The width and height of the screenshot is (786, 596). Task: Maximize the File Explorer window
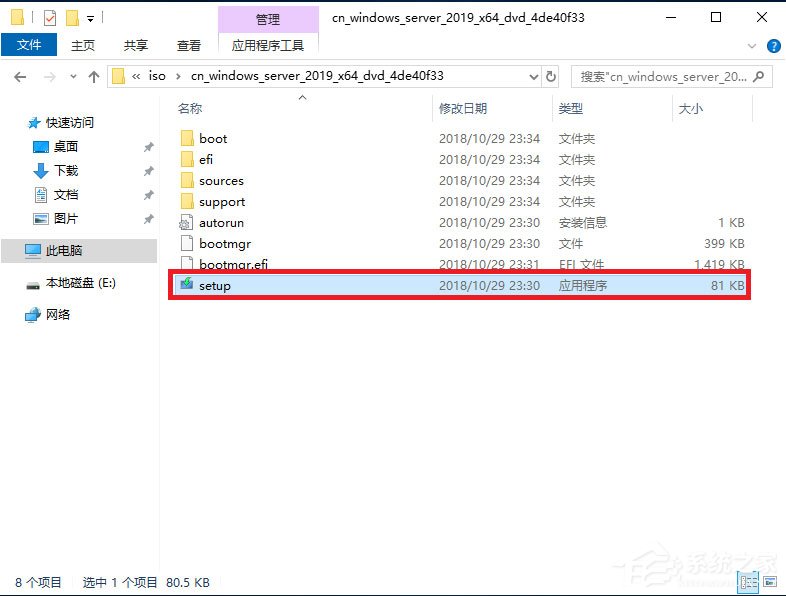point(716,18)
